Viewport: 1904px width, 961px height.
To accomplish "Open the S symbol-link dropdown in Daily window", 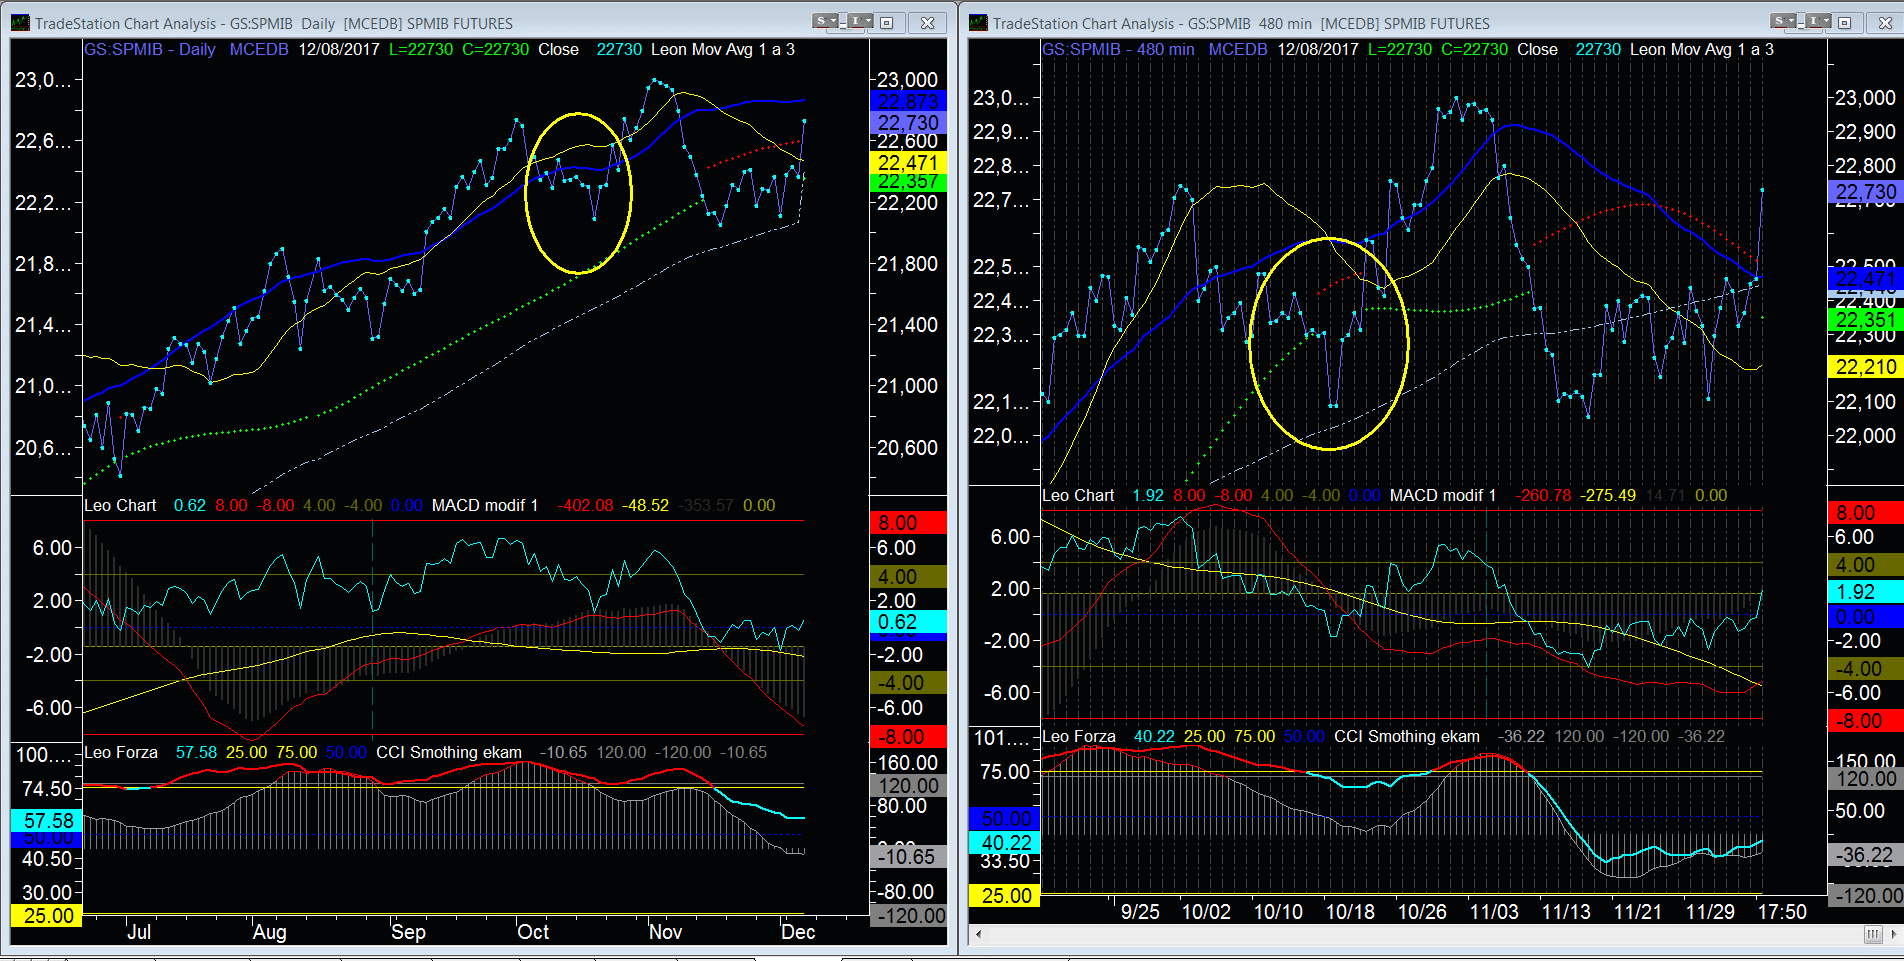I will click(825, 21).
